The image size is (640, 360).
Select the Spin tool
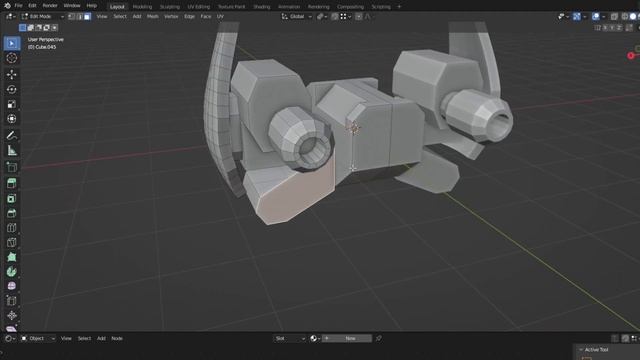pos(12,272)
